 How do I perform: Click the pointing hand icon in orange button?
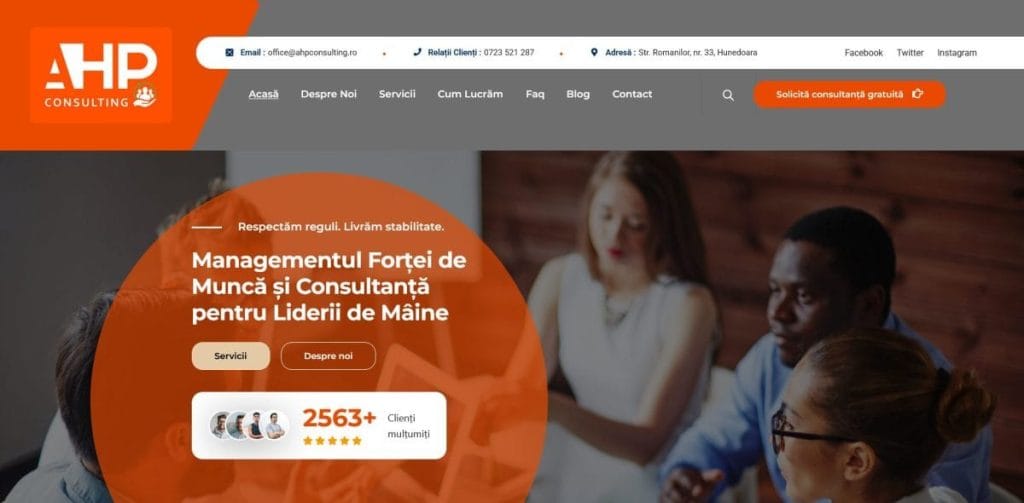point(918,94)
